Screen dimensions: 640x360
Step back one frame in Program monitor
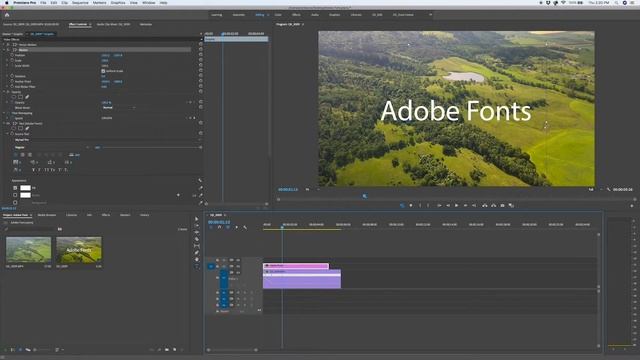448,206
